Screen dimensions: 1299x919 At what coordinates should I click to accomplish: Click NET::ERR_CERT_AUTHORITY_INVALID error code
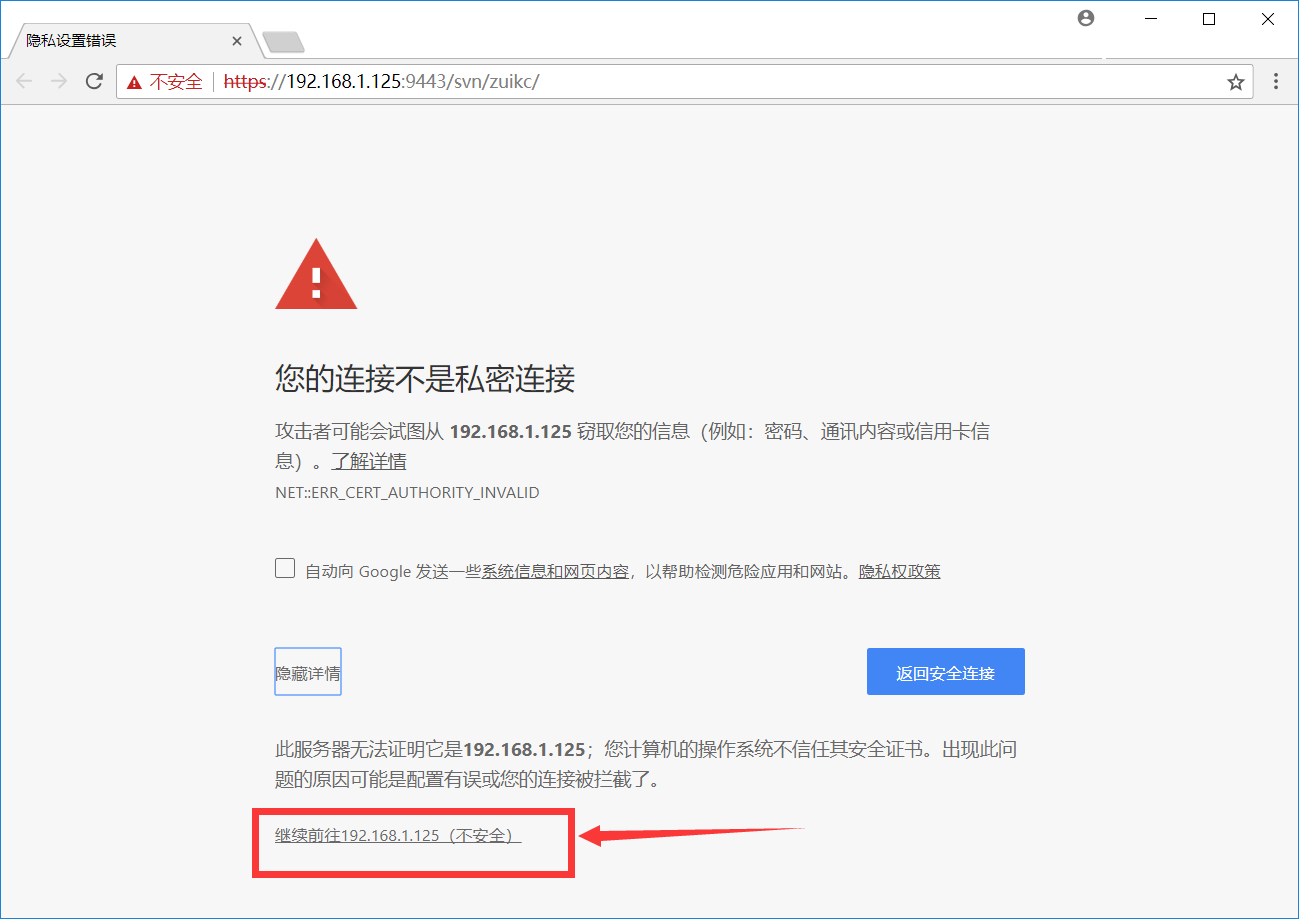(x=407, y=493)
